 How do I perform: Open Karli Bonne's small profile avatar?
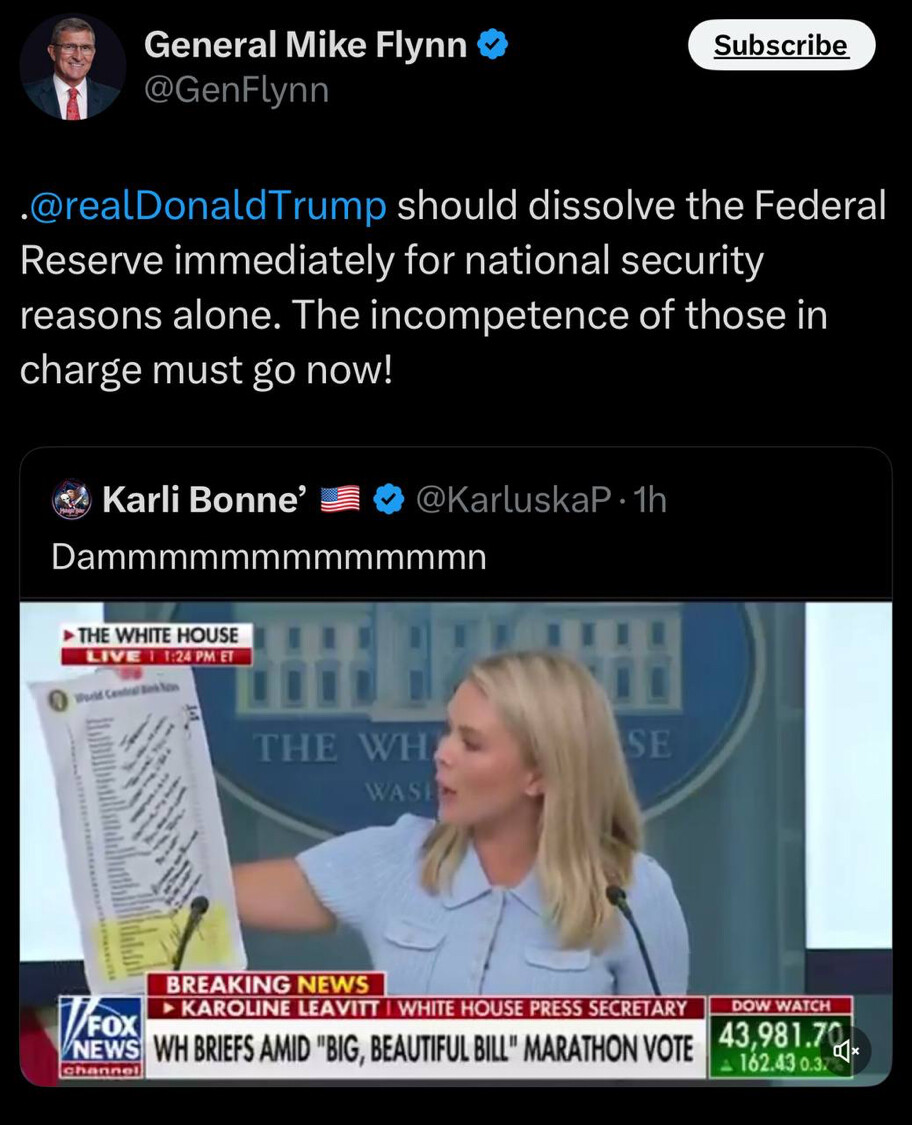pyautogui.click(x=72, y=499)
